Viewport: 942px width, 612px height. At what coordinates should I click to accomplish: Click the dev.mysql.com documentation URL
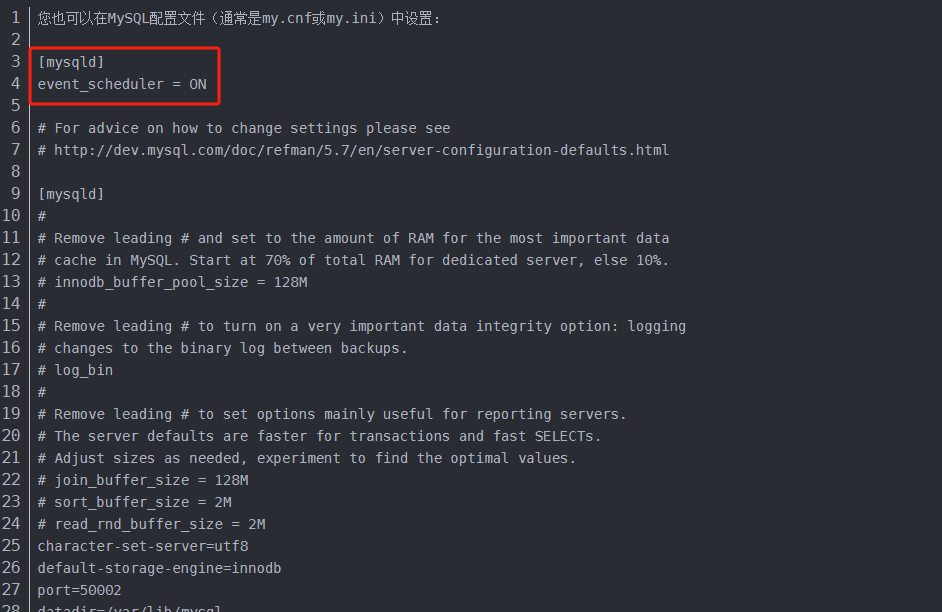(361, 150)
